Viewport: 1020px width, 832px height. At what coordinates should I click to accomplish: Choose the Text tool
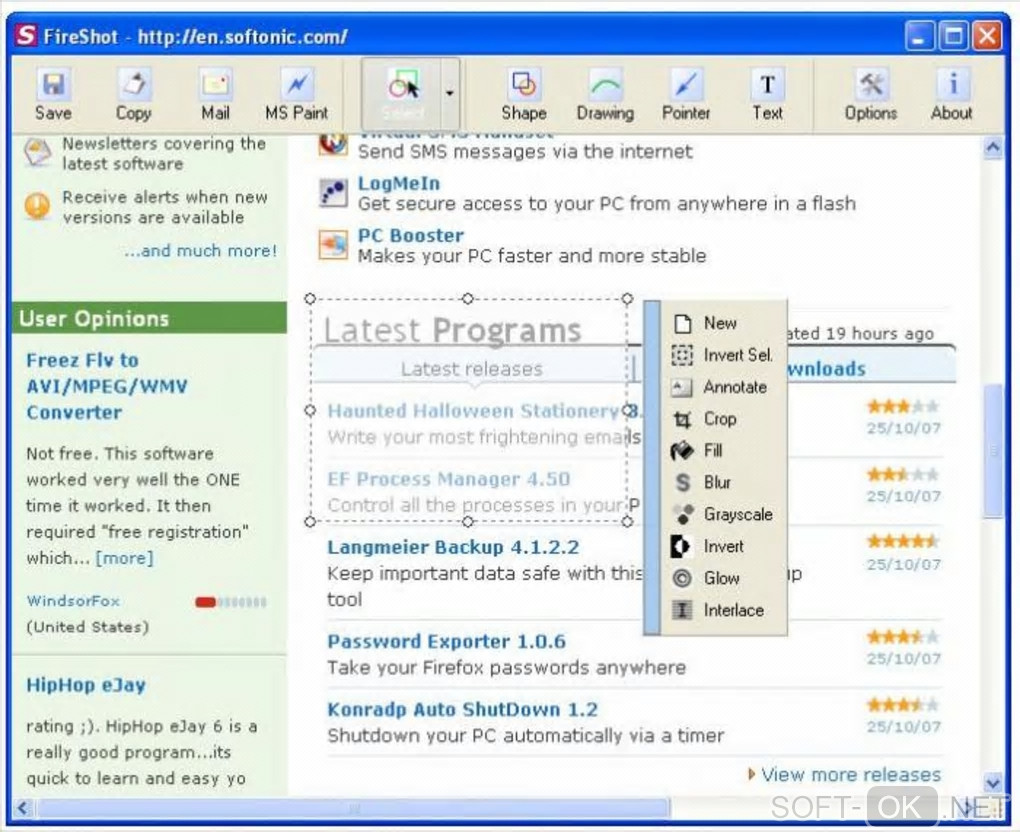coord(768,95)
